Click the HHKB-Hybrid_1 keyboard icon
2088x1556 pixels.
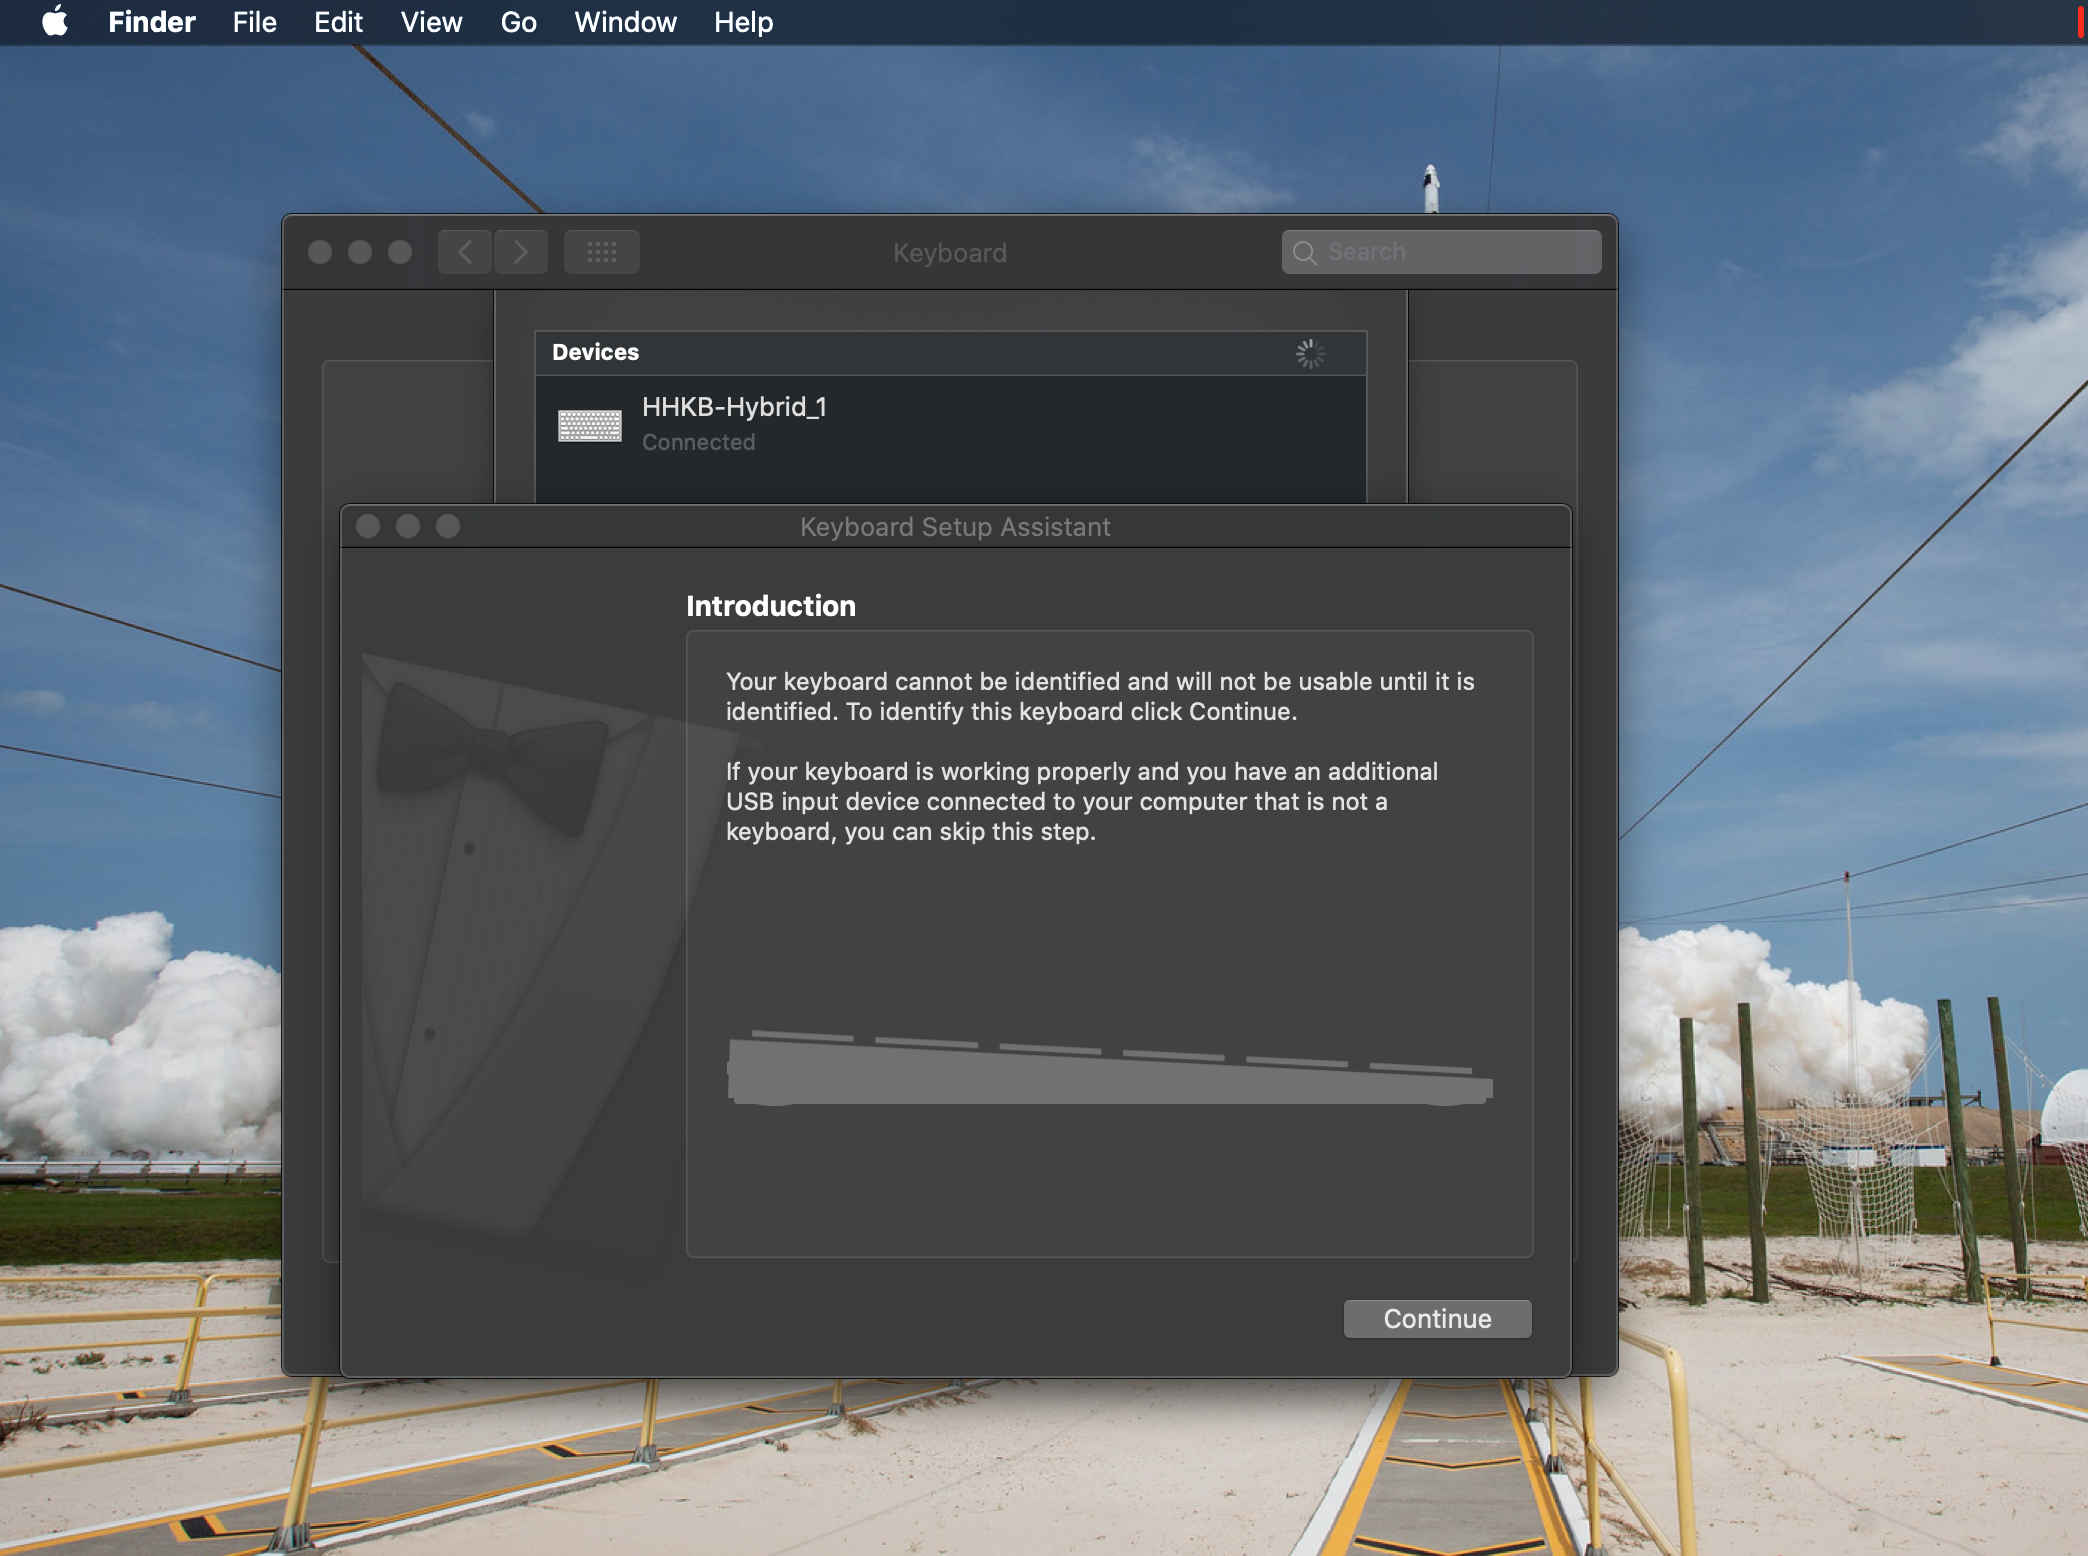589,425
